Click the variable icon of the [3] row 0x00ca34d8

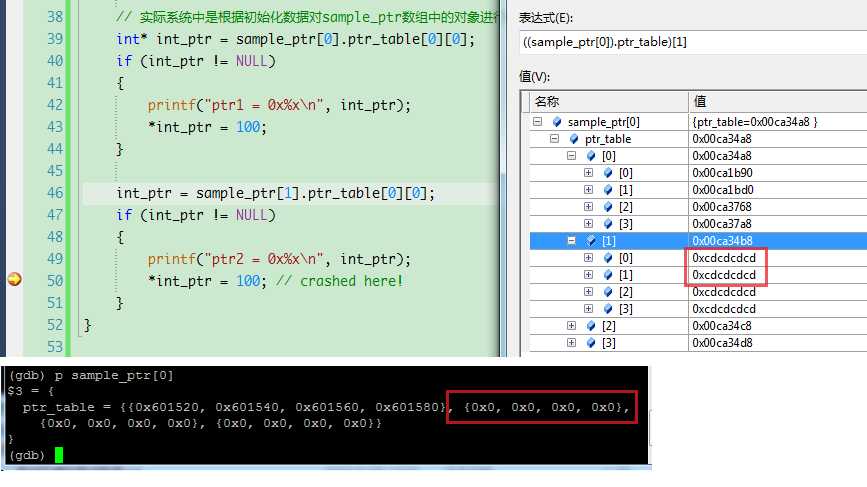tap(591, 343)
